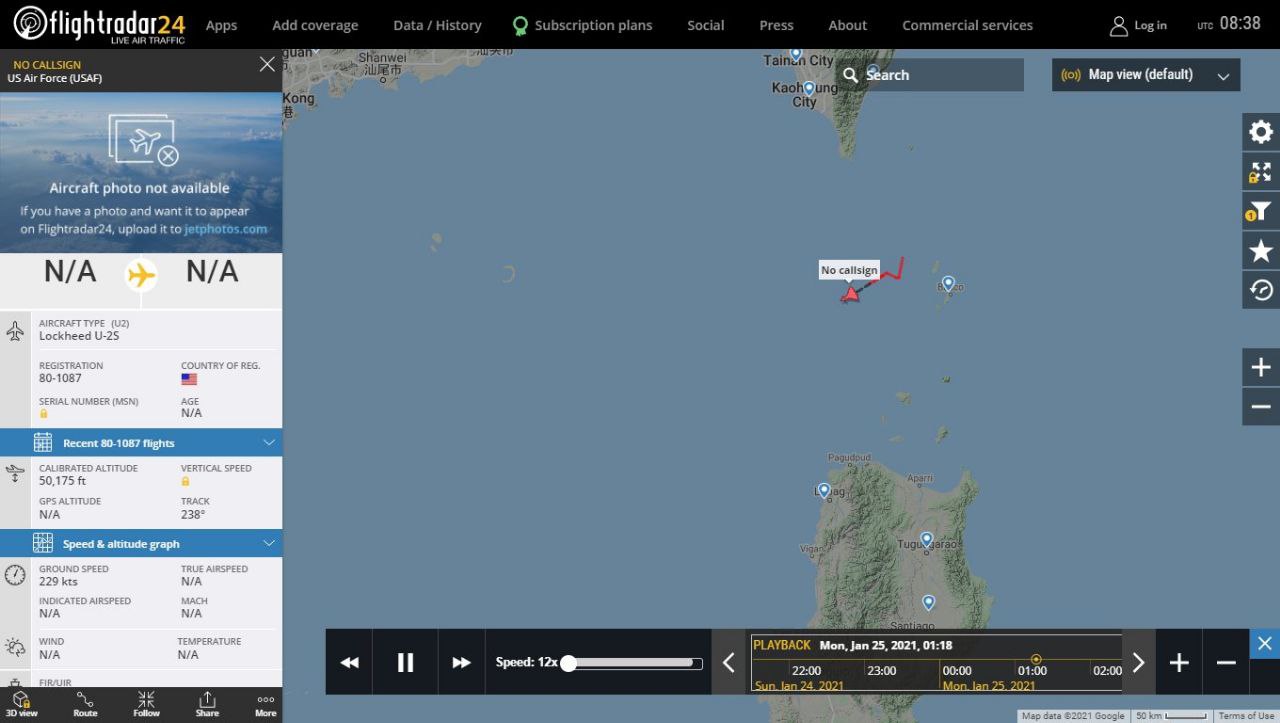Close the playback bar

1264,643
